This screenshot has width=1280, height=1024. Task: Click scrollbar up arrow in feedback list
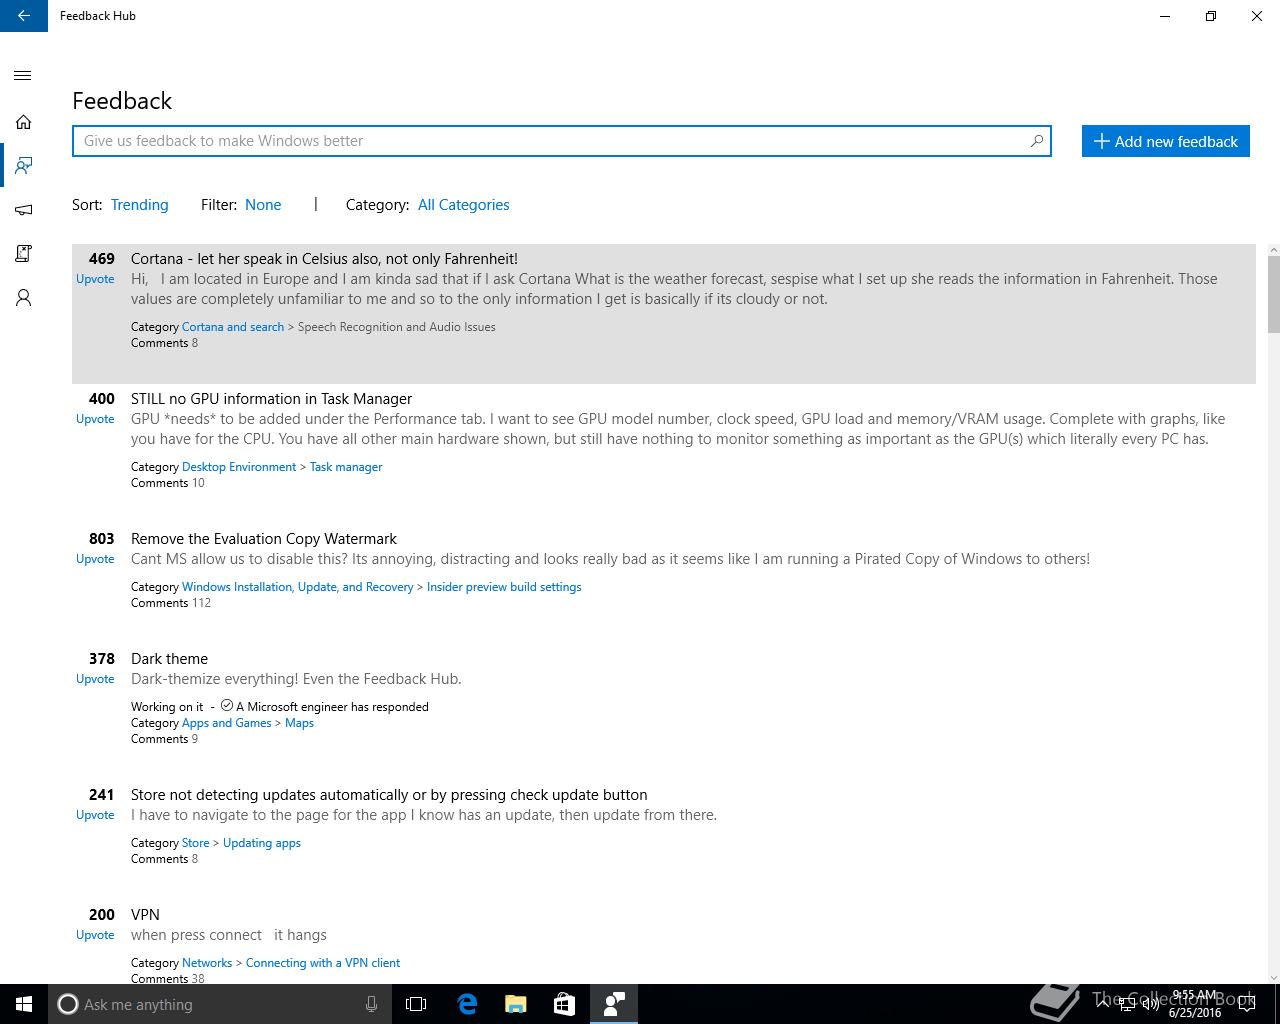pyautogui.click(x=1274, y=250)
